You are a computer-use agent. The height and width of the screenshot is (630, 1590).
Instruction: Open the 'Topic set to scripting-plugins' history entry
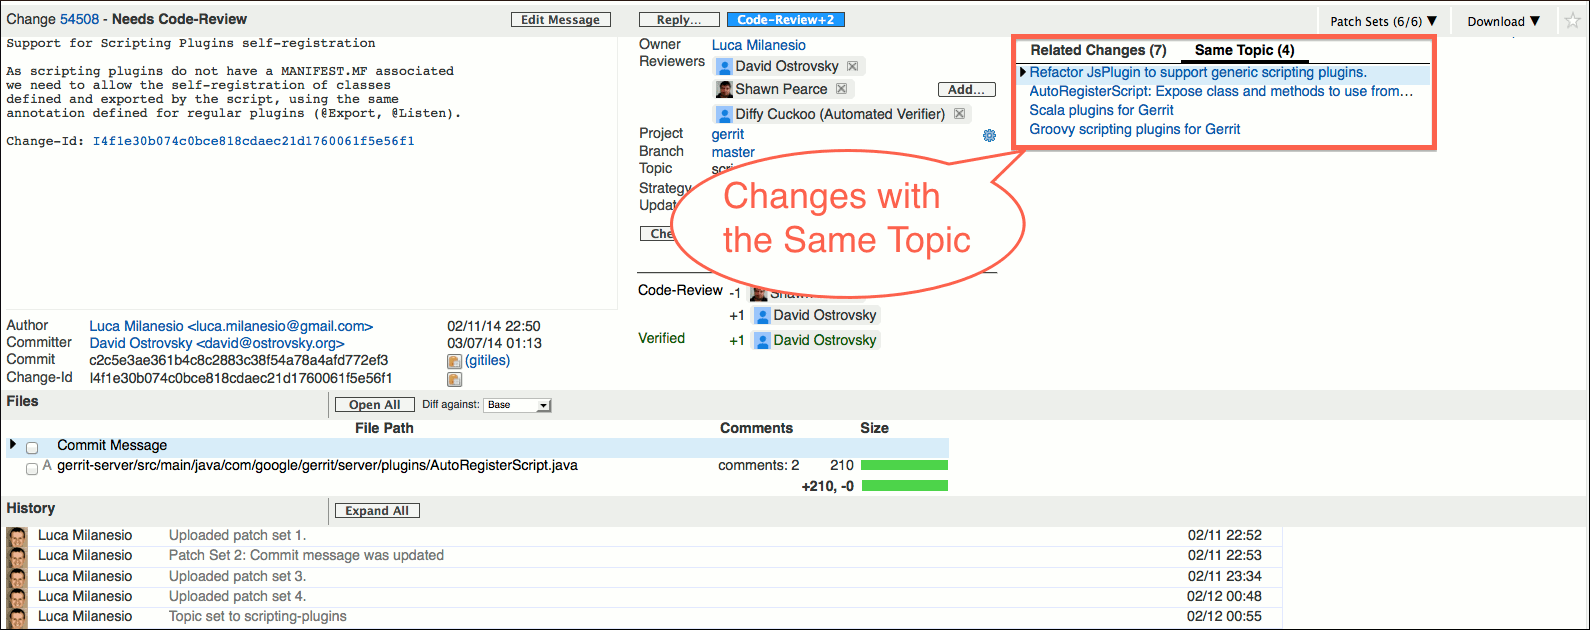(257, 616)
